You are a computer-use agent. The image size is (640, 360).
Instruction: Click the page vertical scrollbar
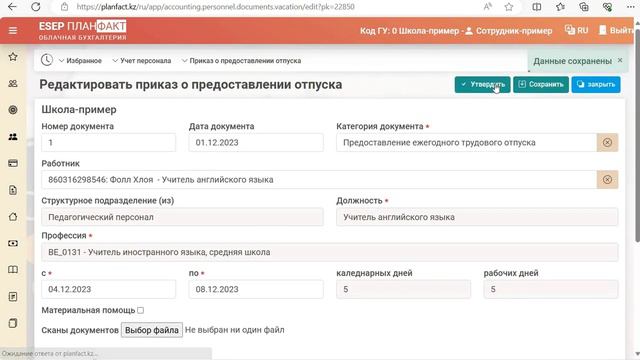point(637,135)
